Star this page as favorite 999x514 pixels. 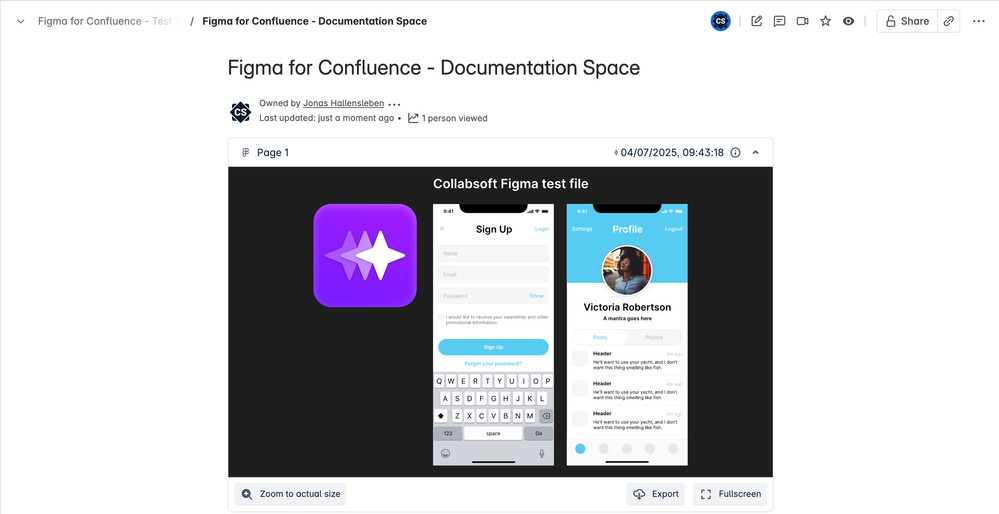825,21
